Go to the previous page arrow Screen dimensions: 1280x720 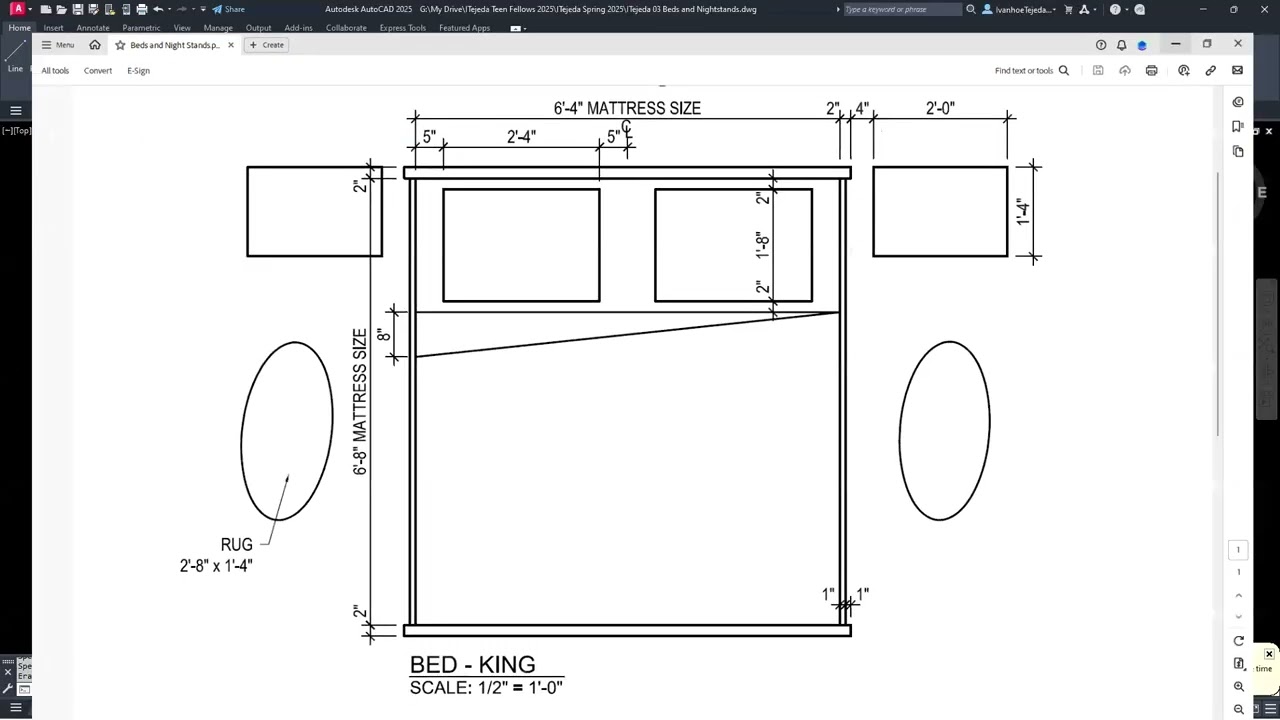1239,596
